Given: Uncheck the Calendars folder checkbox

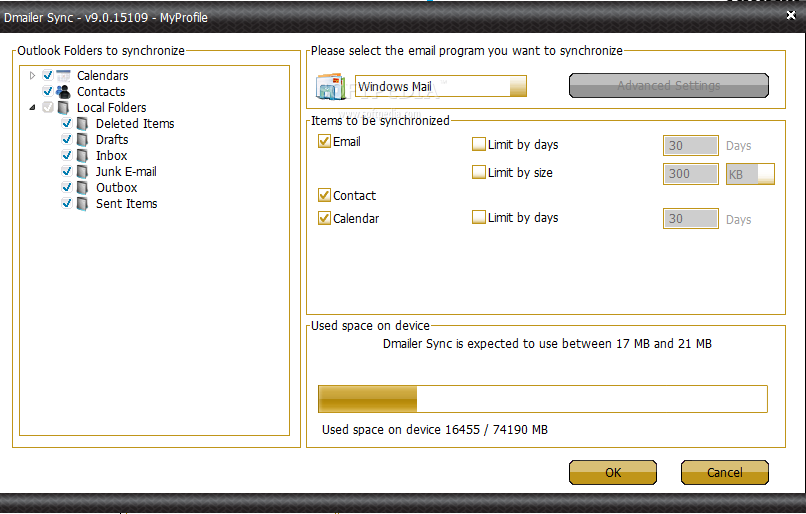Looking at the screenshot, I should click(48, 76).
